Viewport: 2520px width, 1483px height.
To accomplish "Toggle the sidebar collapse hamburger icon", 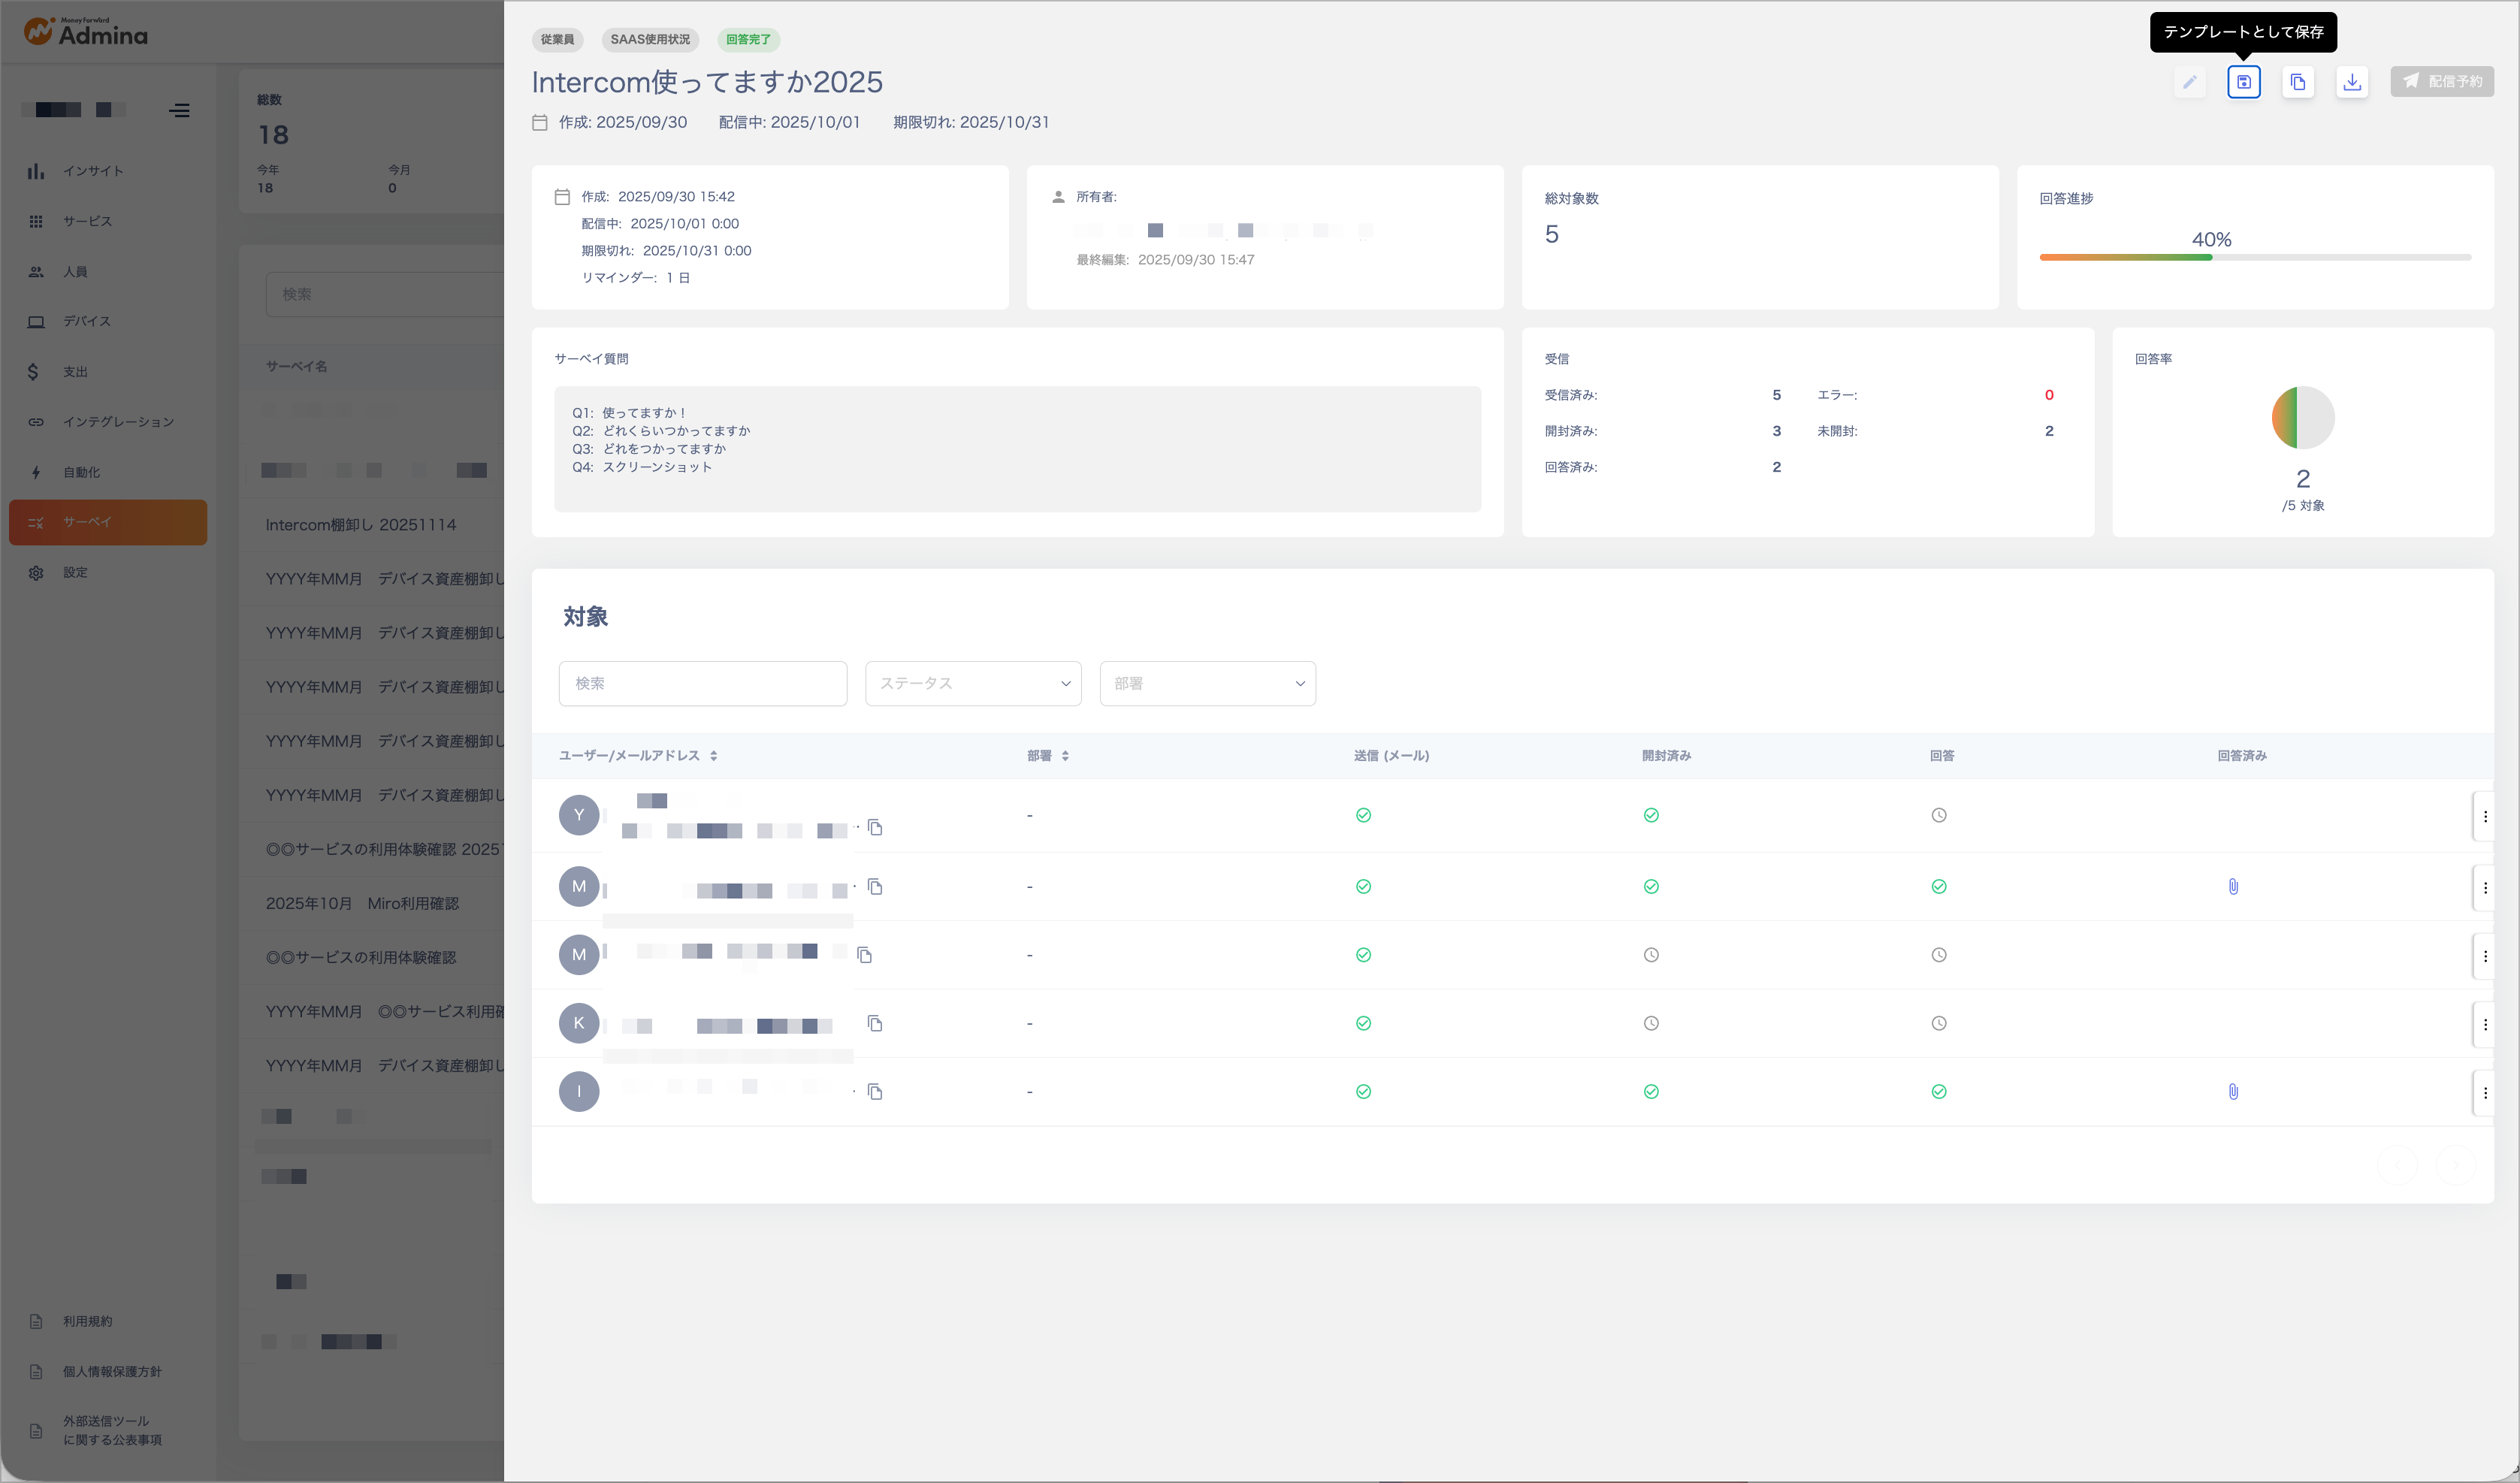I will tap(179, 110).
